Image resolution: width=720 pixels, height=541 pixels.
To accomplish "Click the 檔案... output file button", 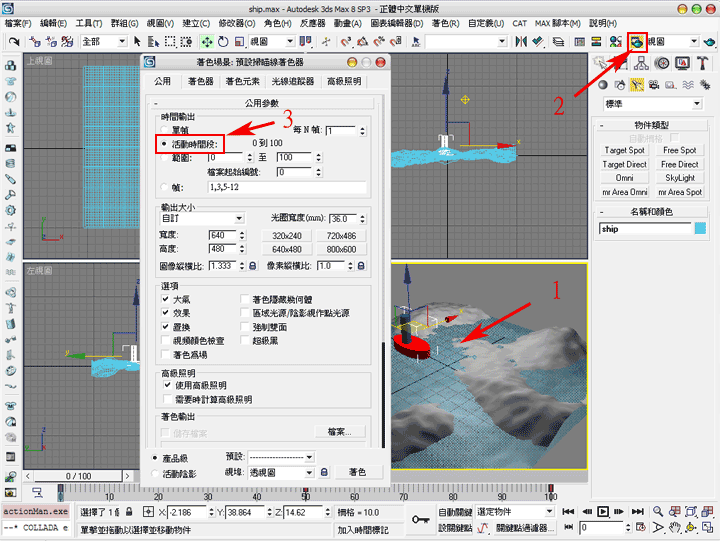I will coord(339,432).
